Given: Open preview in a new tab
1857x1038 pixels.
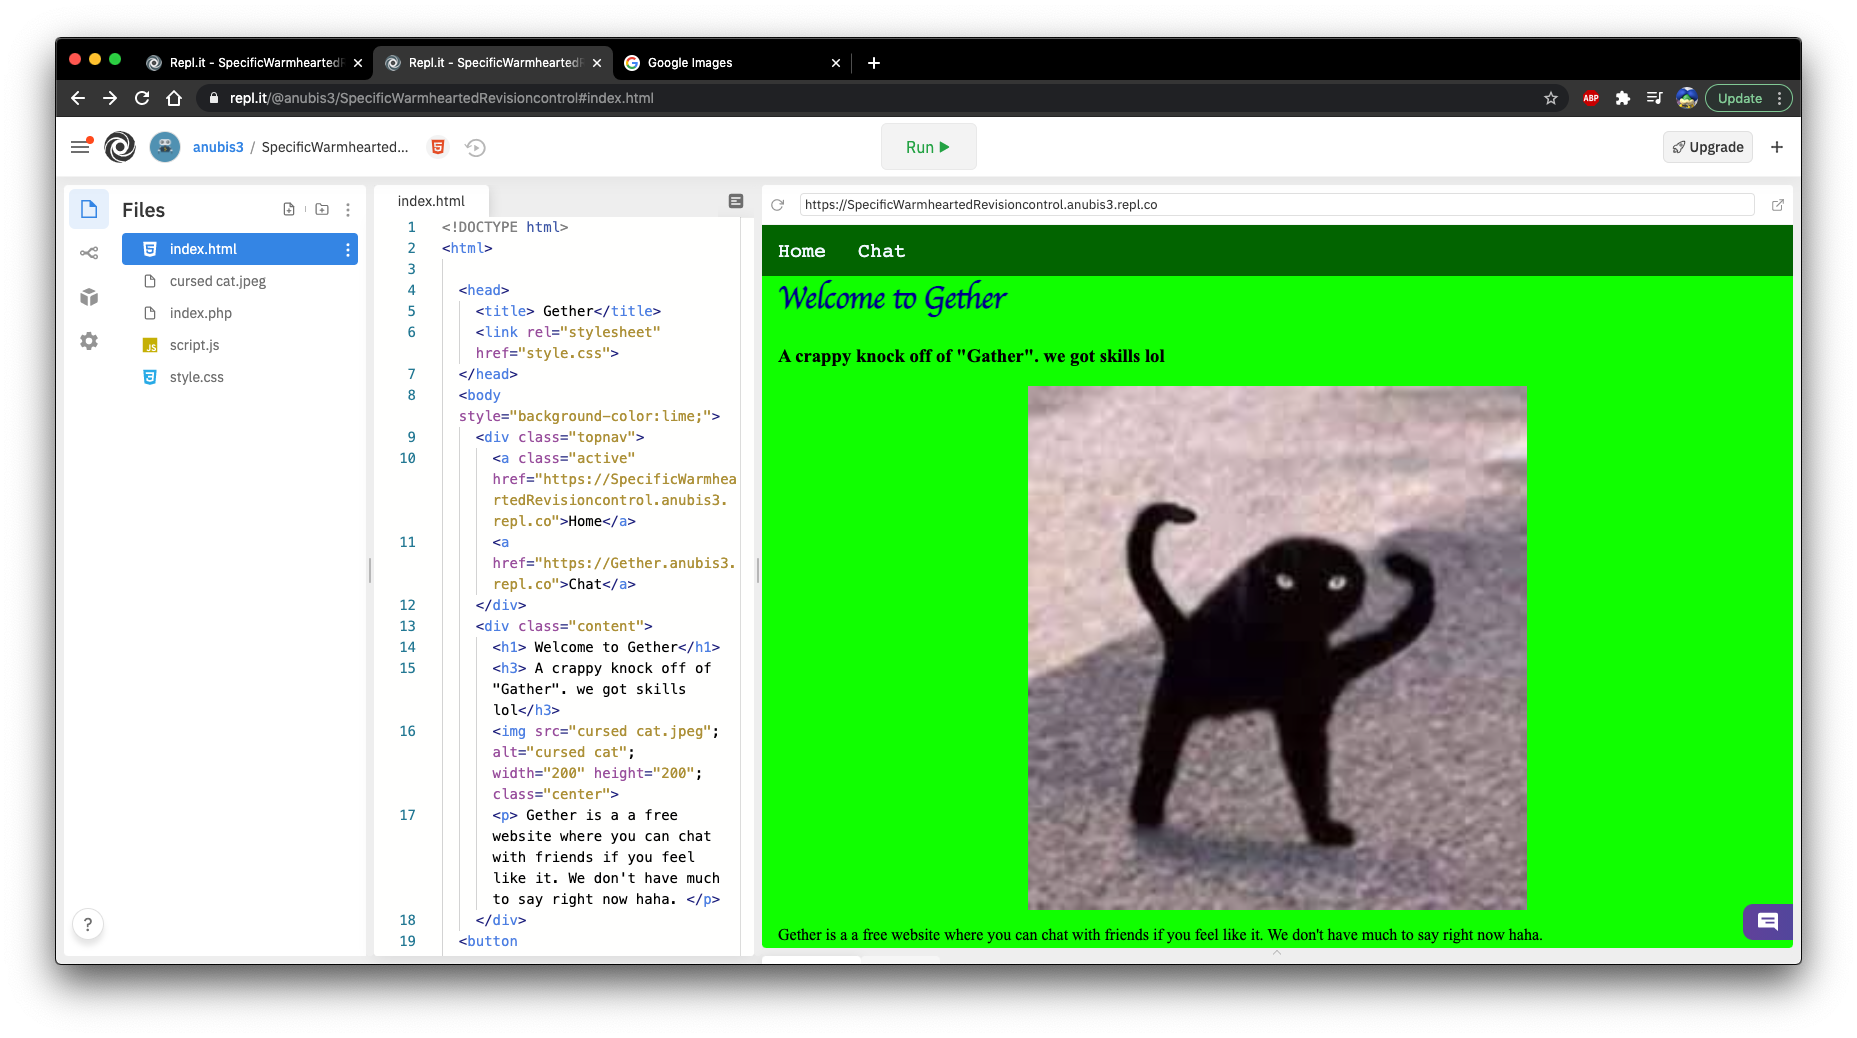Looking at the screenshot, I should click(1778, 205).
